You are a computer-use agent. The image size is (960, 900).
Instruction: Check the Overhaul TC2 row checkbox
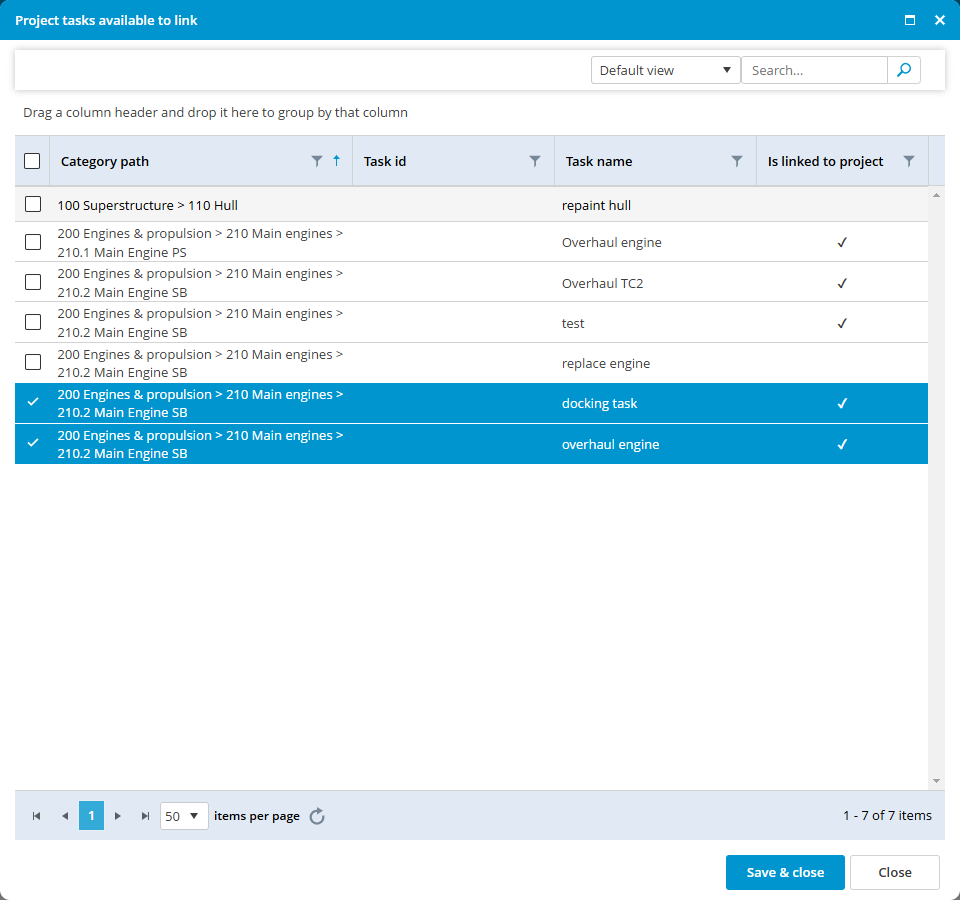33,282
